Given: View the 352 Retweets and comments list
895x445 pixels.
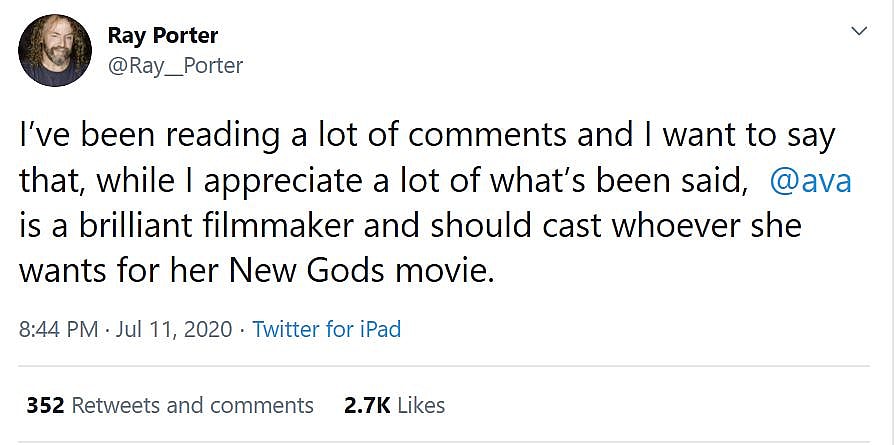Looking at the screenshot, I should coord(170,405).
